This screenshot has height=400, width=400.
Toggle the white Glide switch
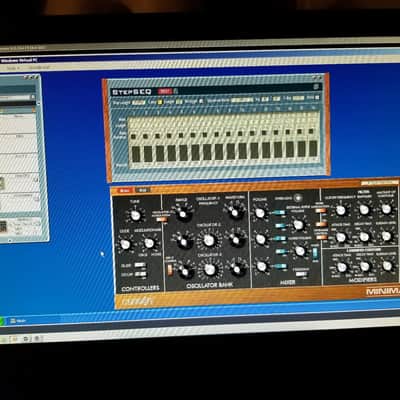140,265
